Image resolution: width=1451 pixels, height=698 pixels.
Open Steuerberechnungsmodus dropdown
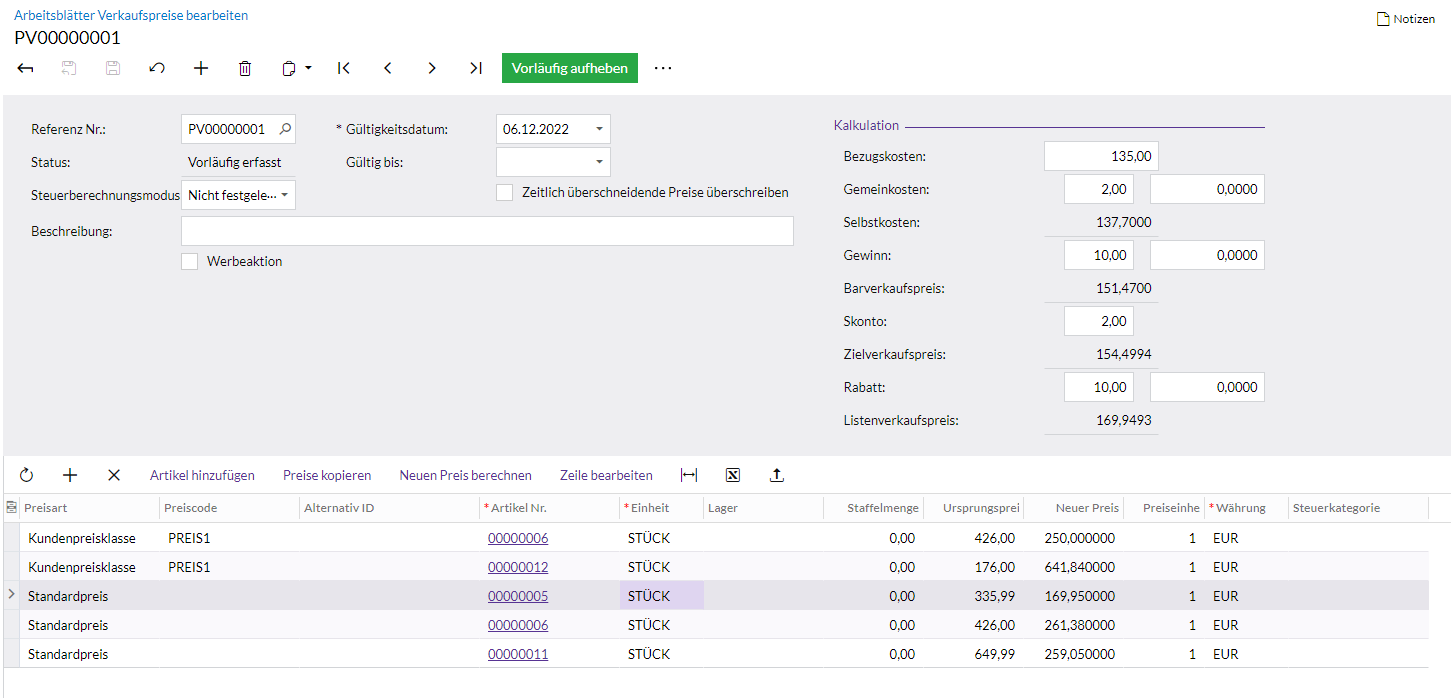pos(284,195)
